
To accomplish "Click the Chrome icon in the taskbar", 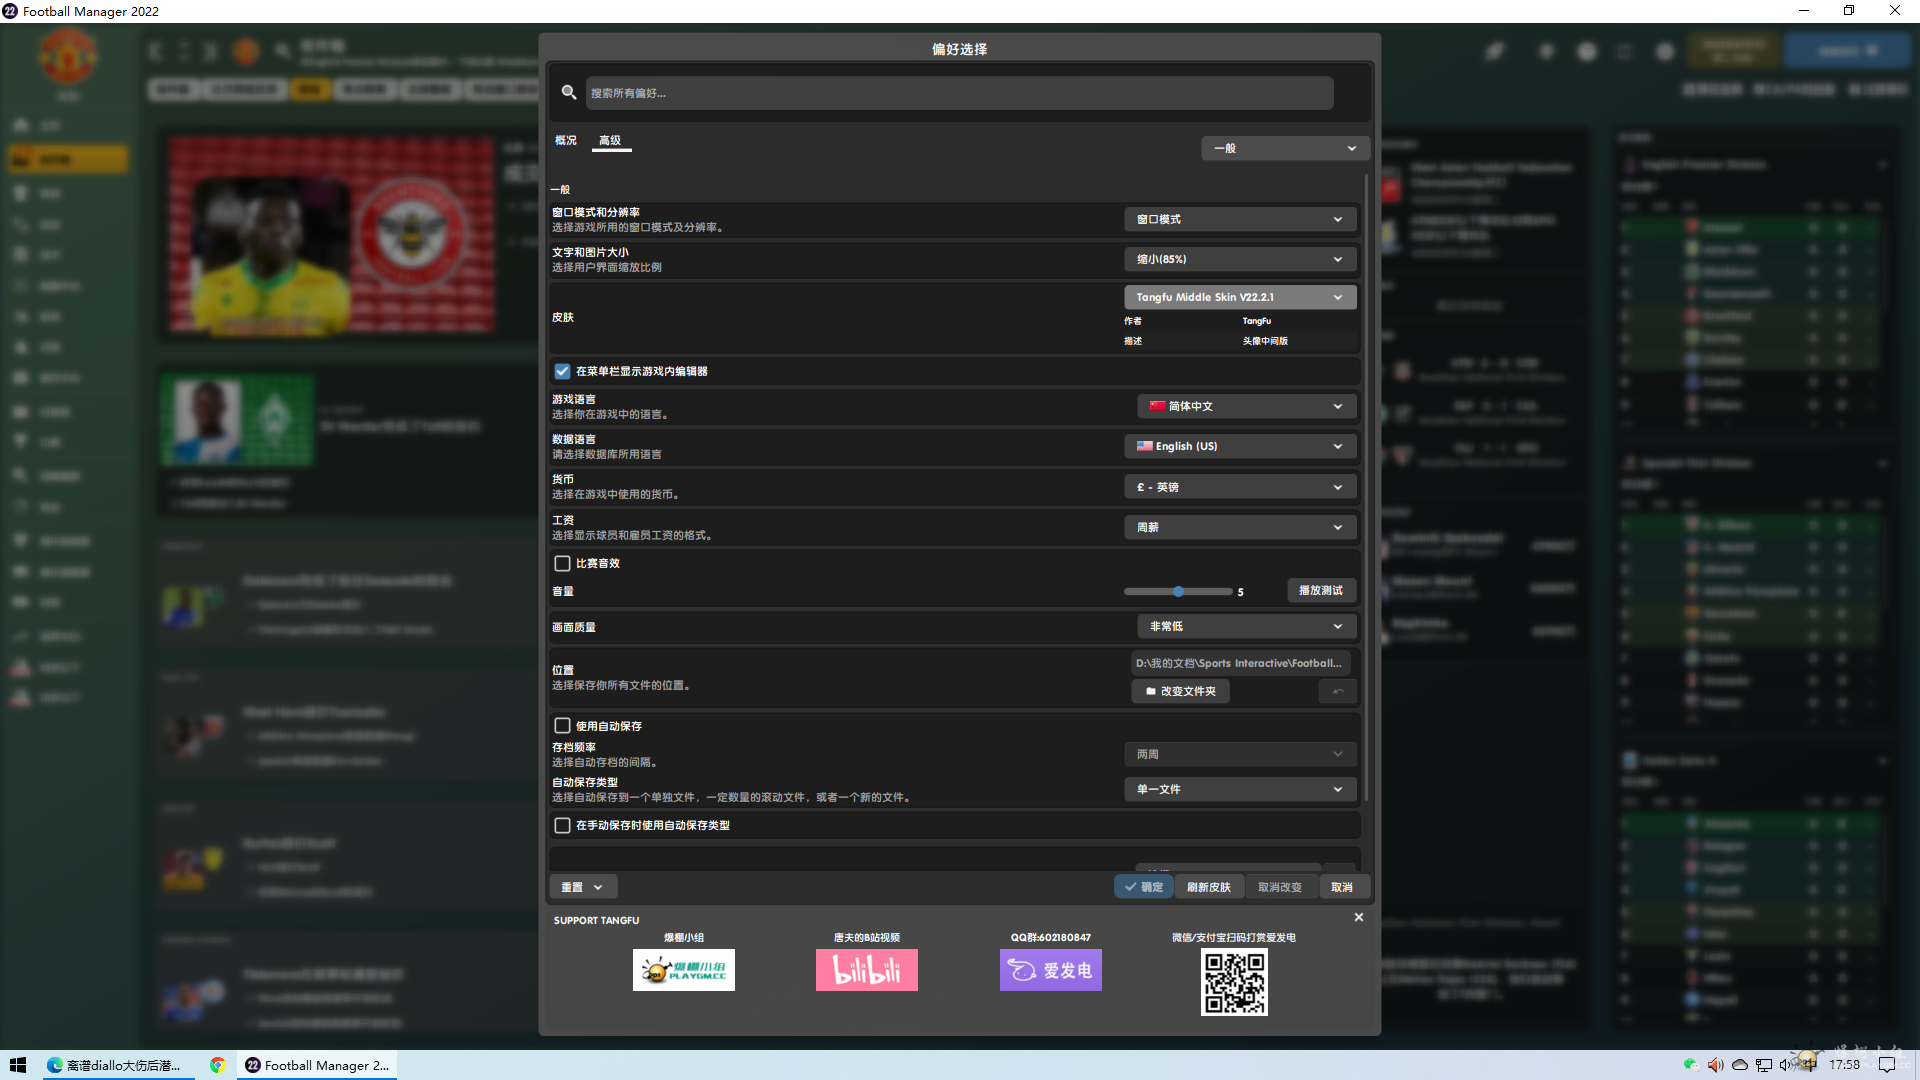I will [217, 1065].
